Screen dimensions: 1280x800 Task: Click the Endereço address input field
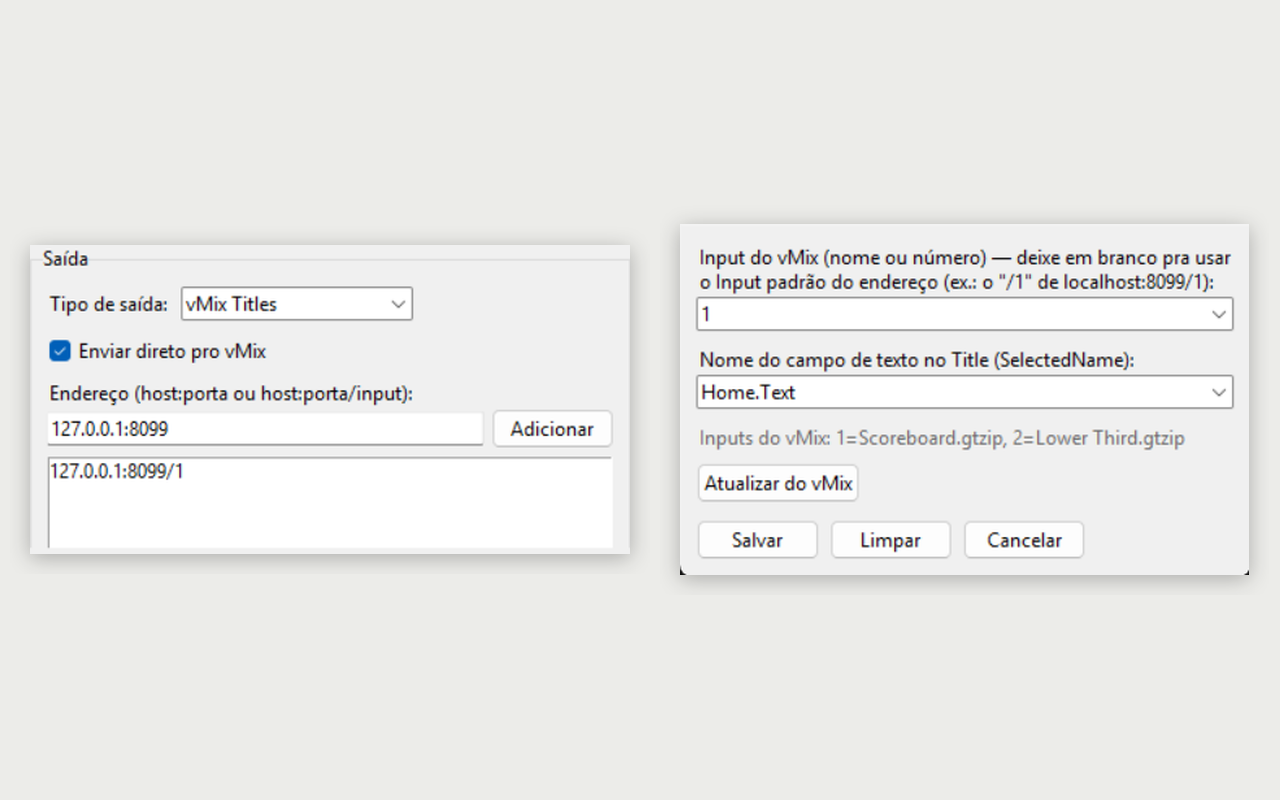pyautogui.click(x=265, y=429)
